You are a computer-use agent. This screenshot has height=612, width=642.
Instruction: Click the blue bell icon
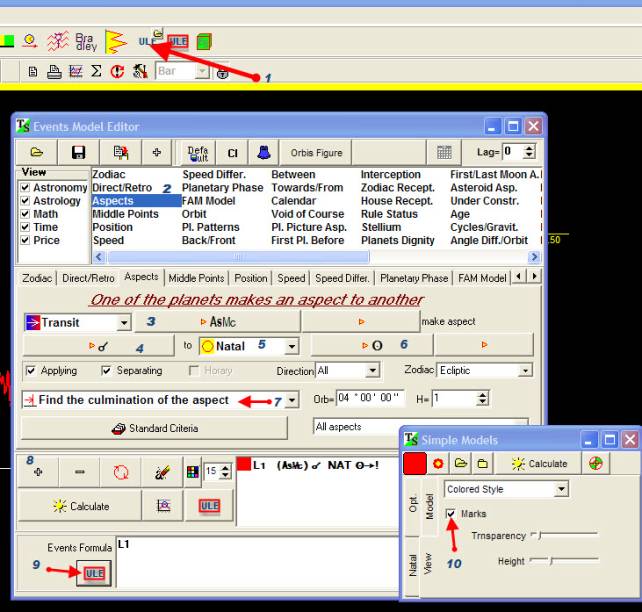tap(262, 152)
